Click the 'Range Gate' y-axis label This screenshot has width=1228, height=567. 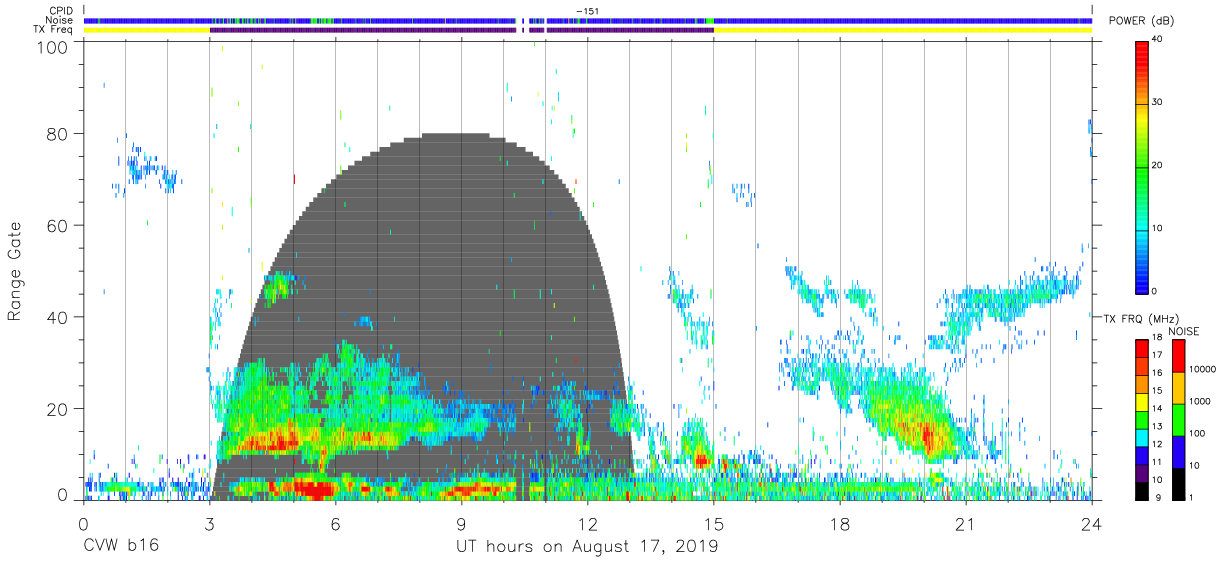pyautogui.click(x=15, y=272)
